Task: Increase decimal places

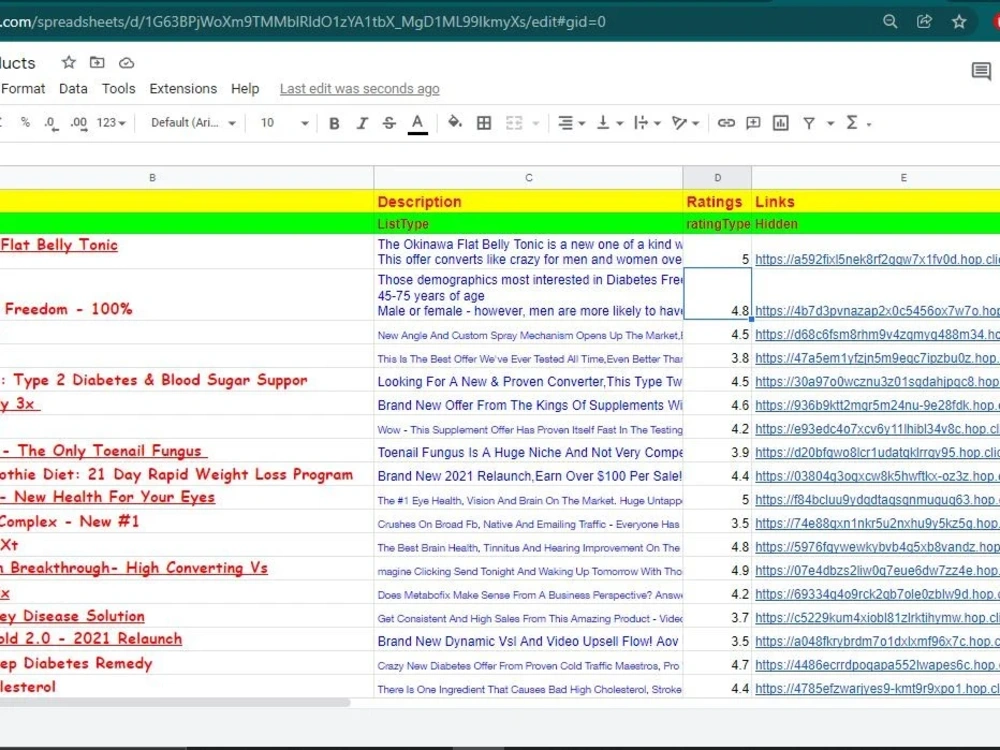Action: (x=78, y=124)
